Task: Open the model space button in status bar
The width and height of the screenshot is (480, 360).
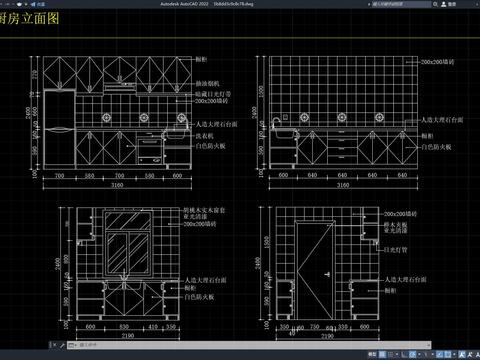Action: pyautogui.click(x=372, y=354)
